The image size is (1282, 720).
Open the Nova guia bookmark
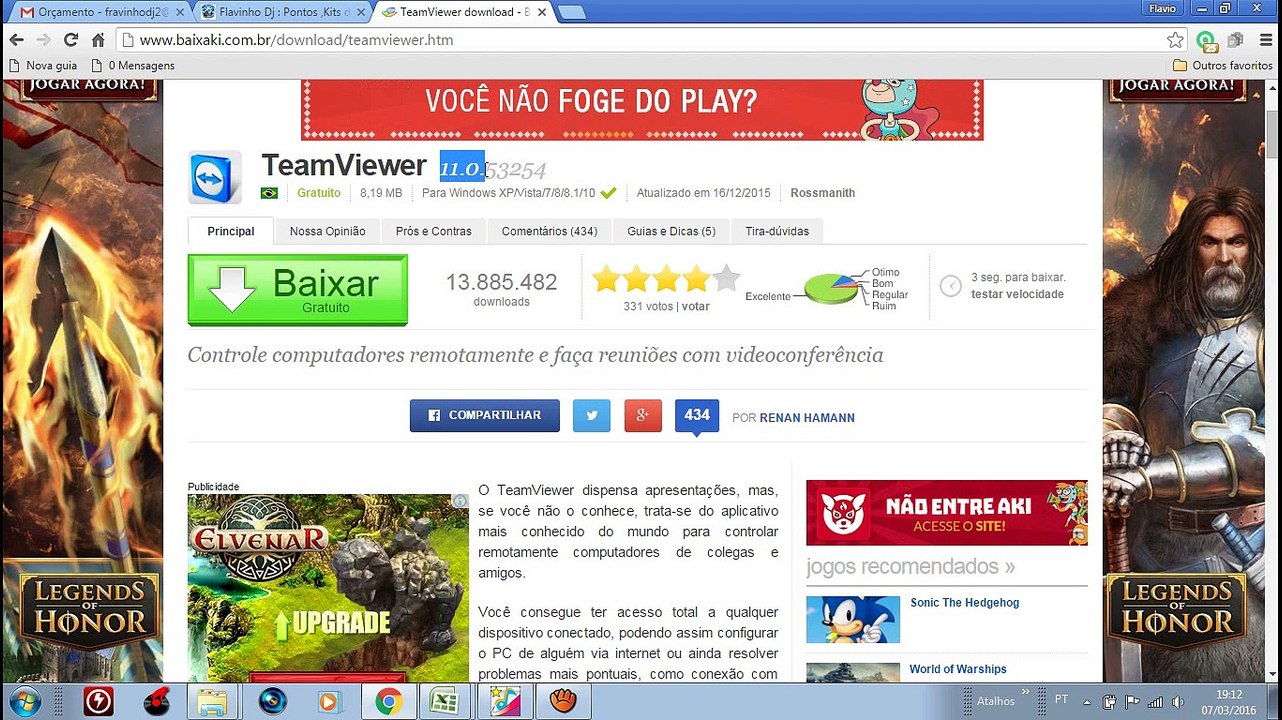pos(43,65)
